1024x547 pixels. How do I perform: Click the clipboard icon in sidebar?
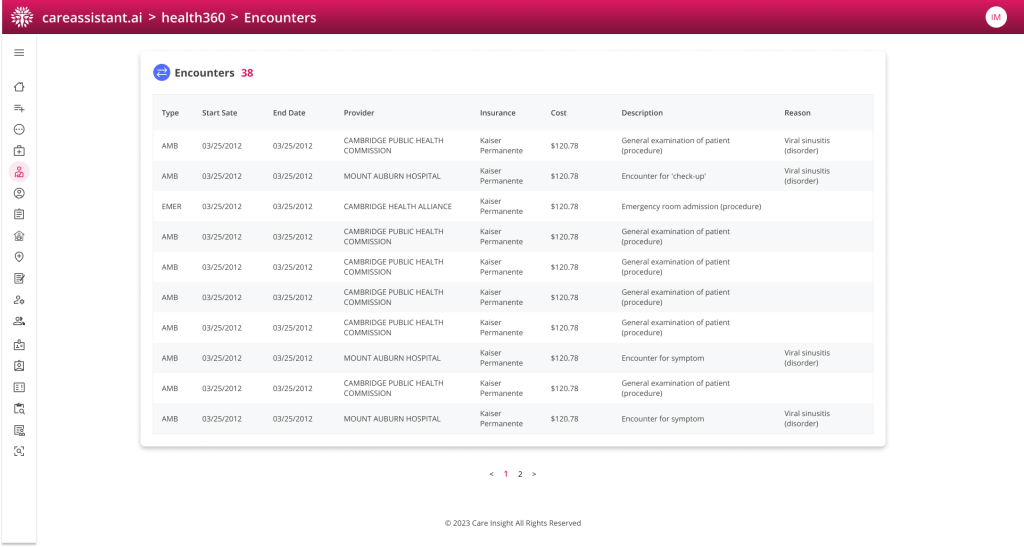click(x=19, y=214)
